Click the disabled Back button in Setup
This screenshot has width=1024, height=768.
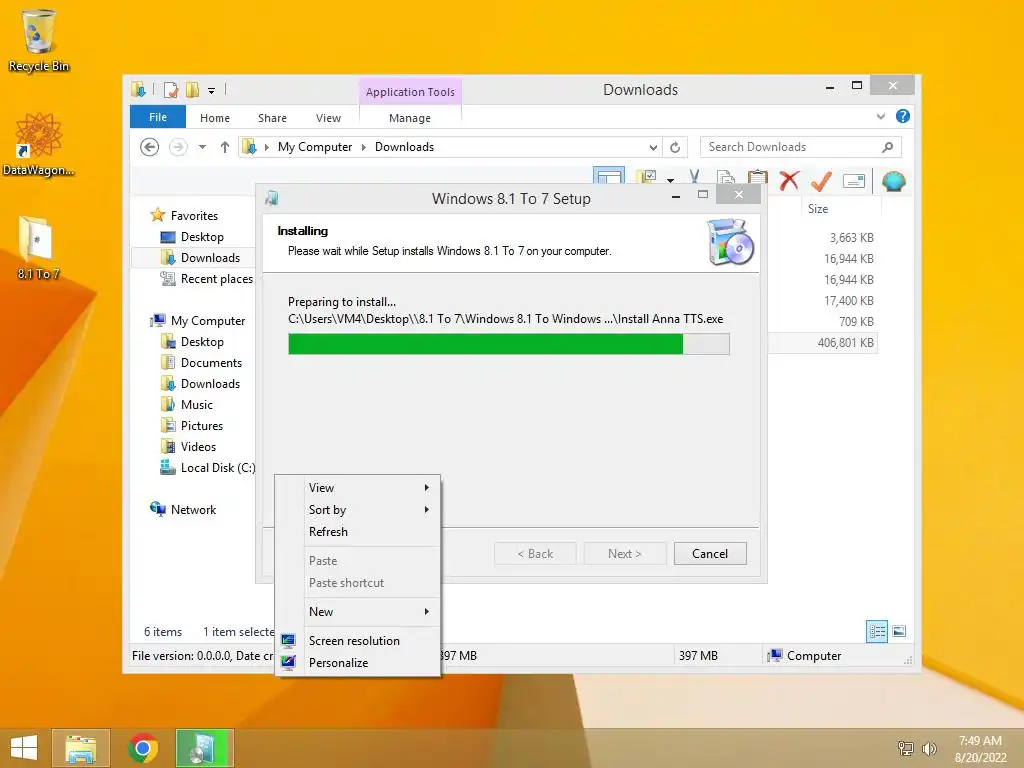[536, 554]
